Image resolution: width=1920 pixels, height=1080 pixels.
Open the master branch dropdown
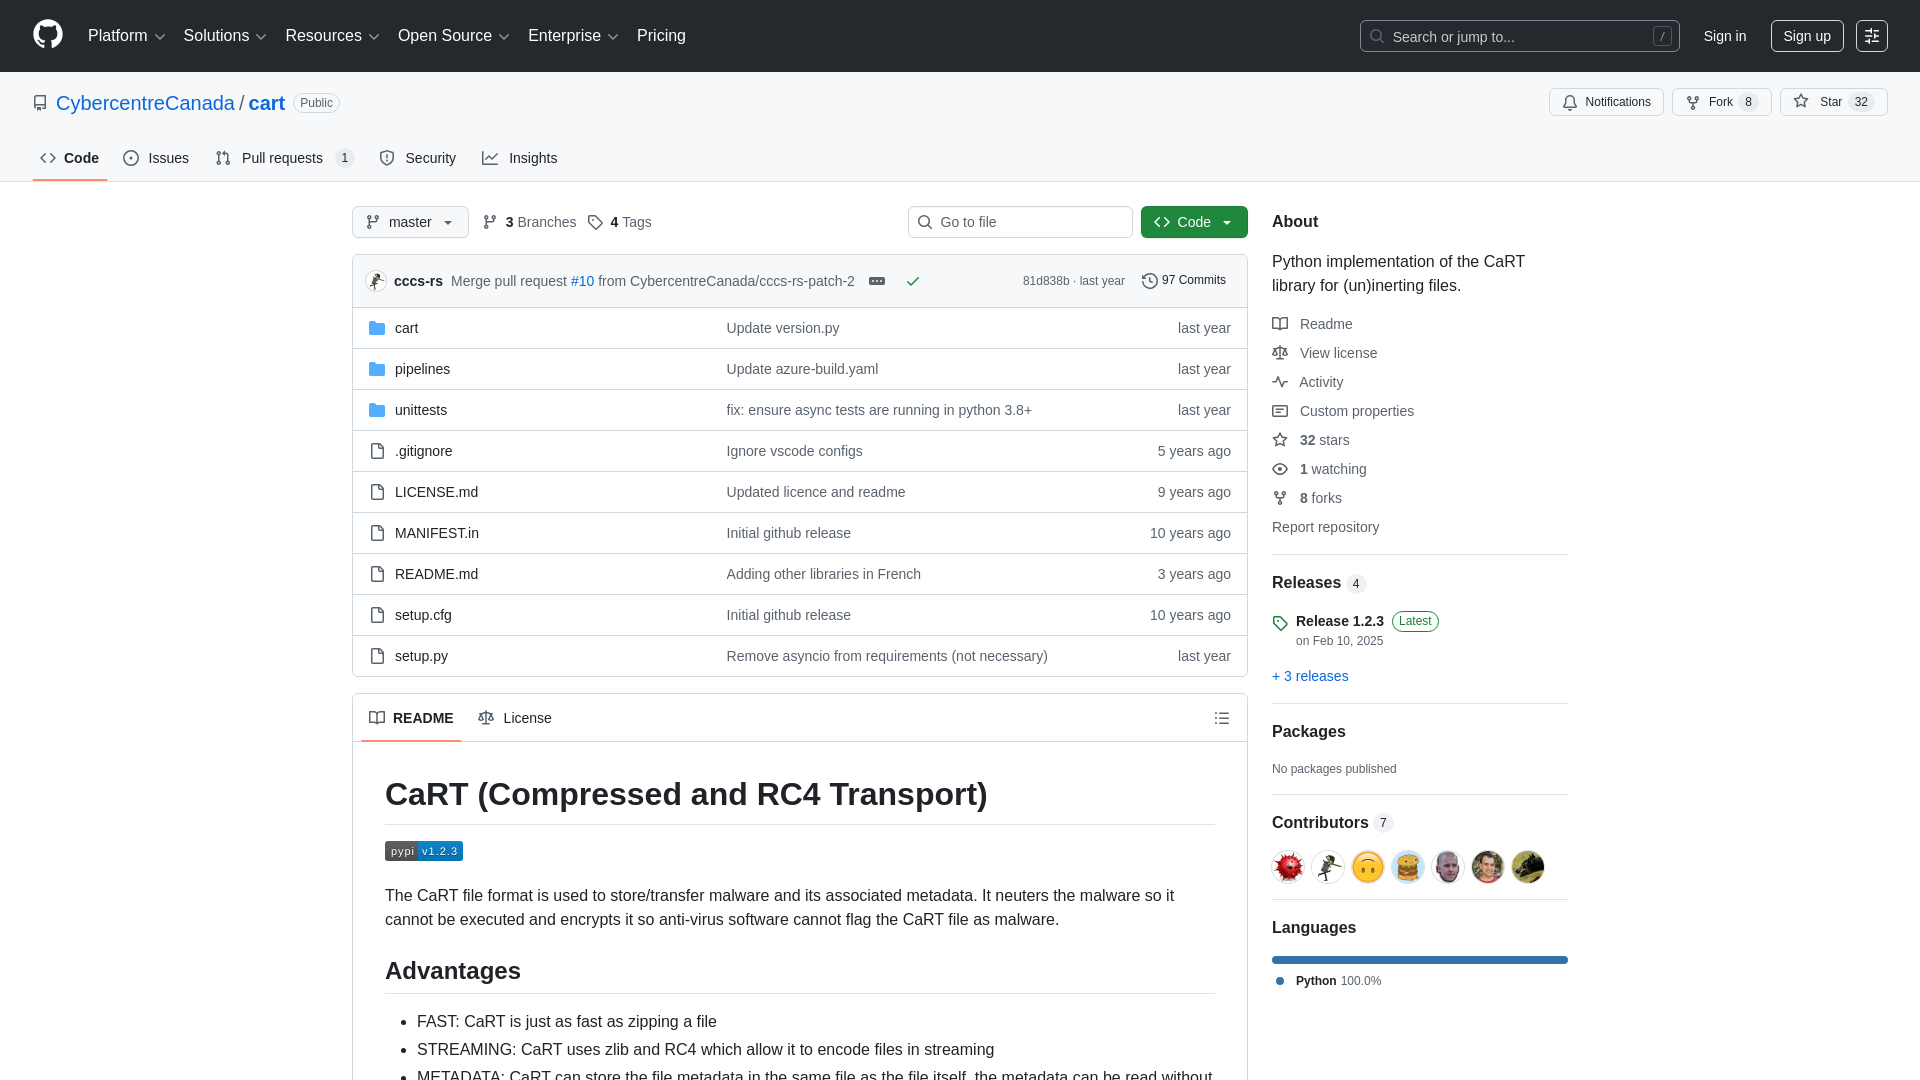click(410, 222)
